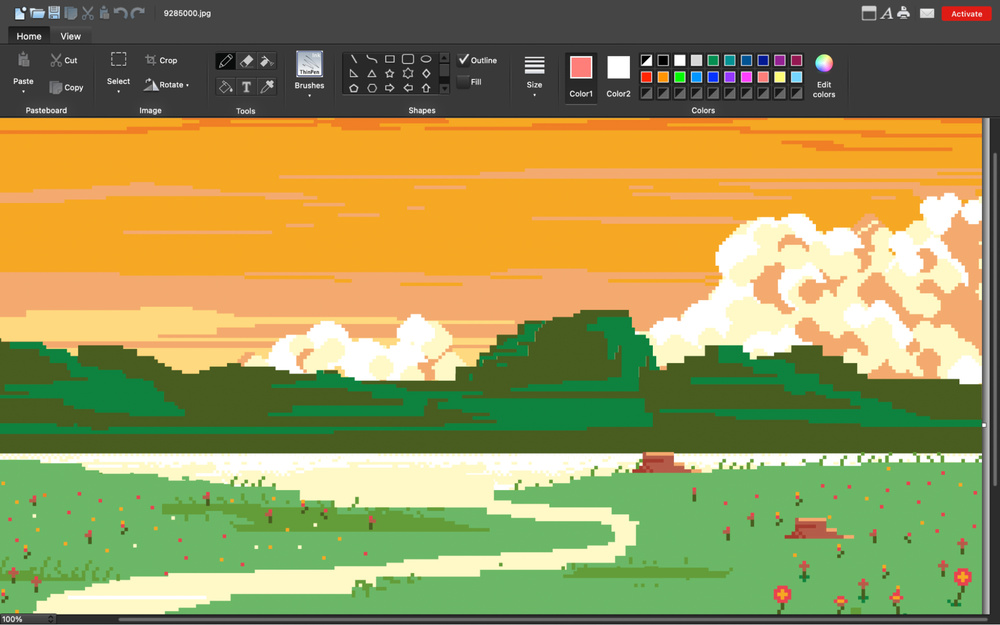Select the Text tool
The image size is (1000, 625).
[246, 85]
